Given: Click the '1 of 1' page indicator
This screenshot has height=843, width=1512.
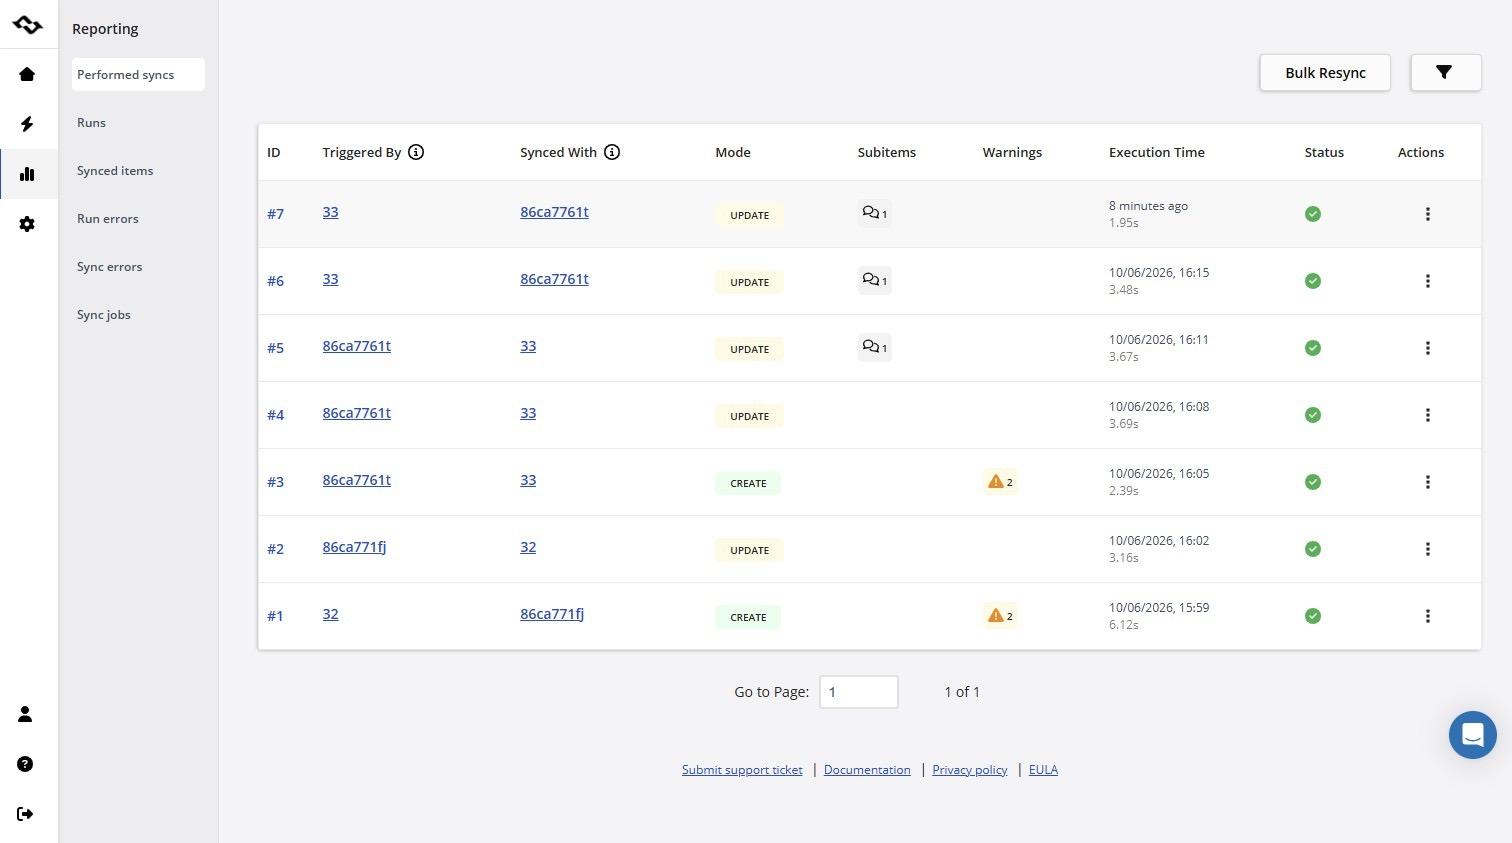Looking at the screenshot, I should (962, 692).
